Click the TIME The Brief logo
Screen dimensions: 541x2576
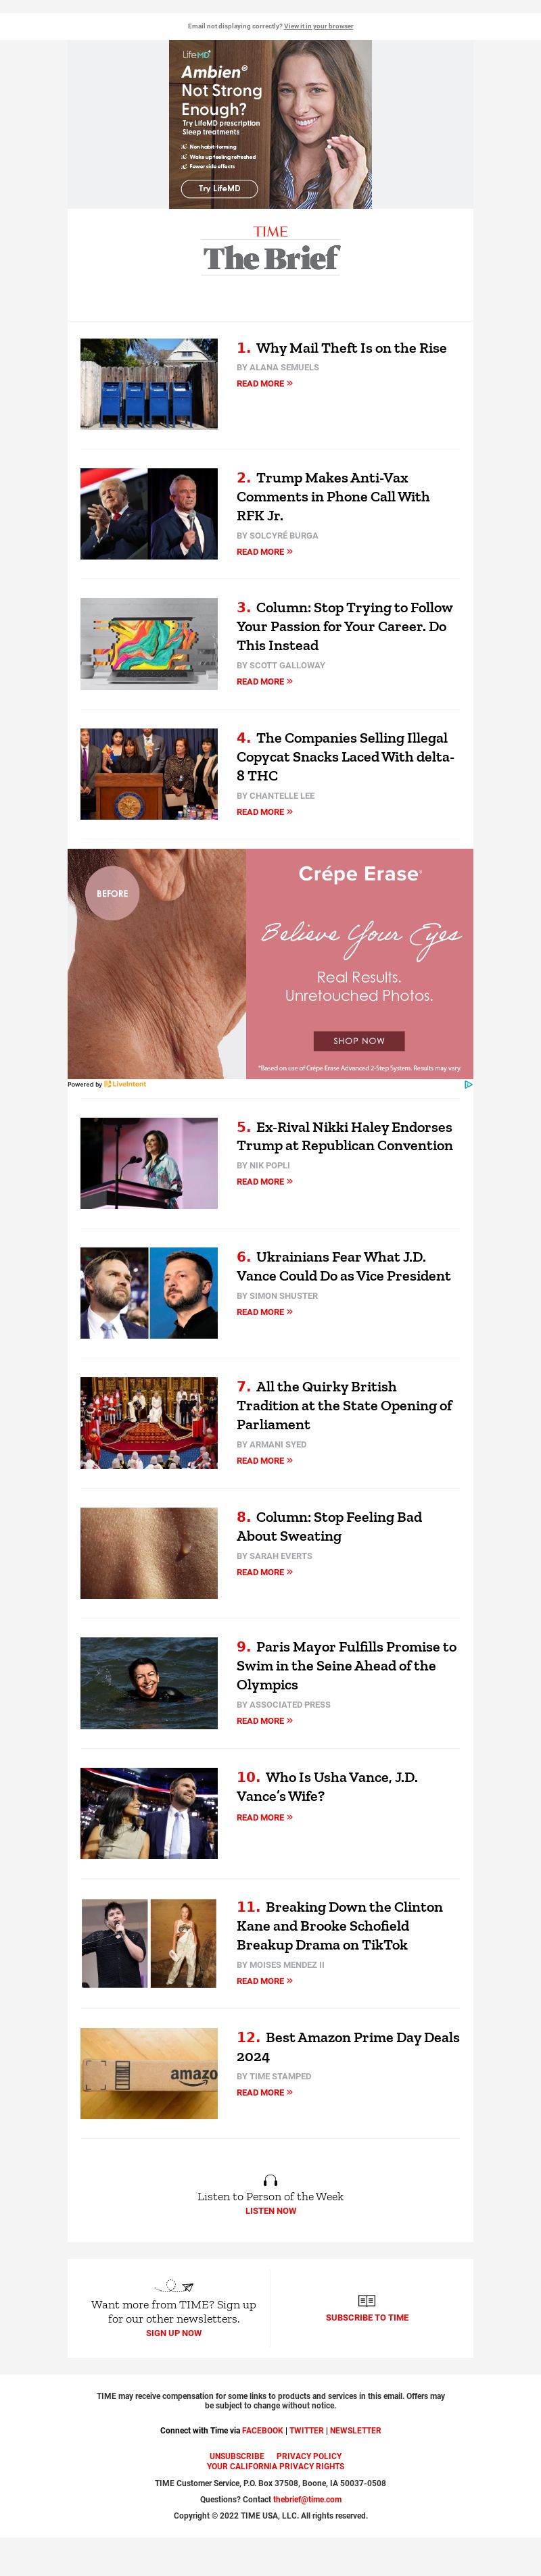[271, 250]
